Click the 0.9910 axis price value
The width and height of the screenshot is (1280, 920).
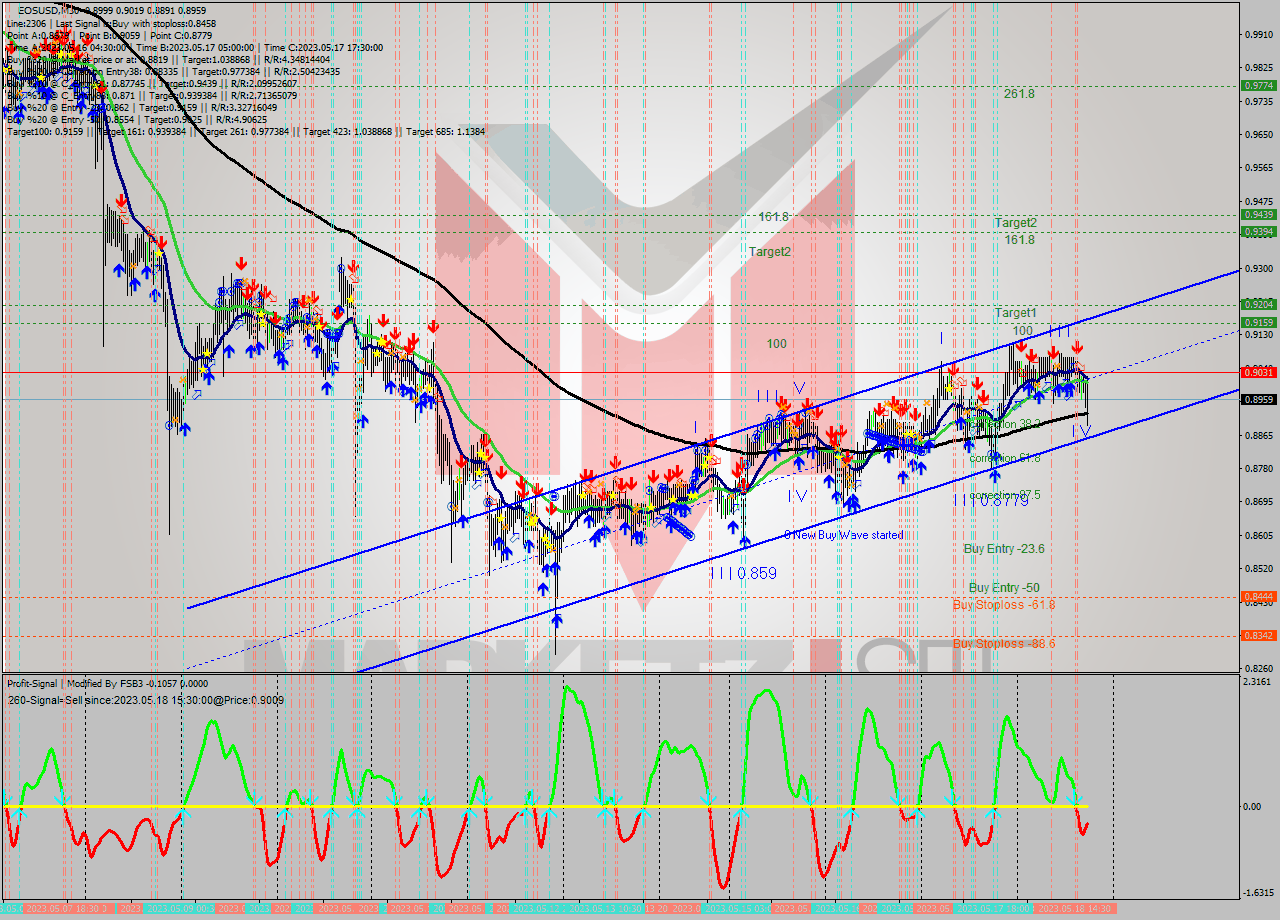[x=1257, y=34]
